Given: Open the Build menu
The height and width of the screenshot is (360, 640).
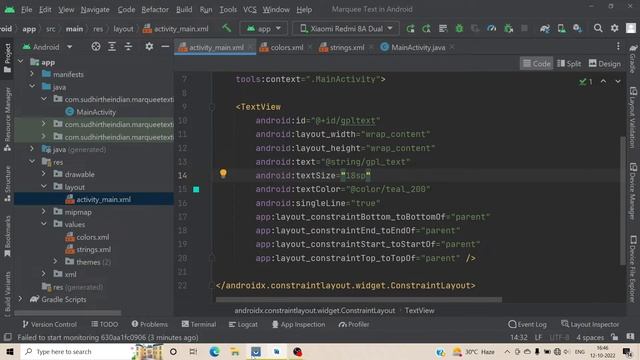Looking at the screenshot, I should pyautogui.click(x=184, y=9).
